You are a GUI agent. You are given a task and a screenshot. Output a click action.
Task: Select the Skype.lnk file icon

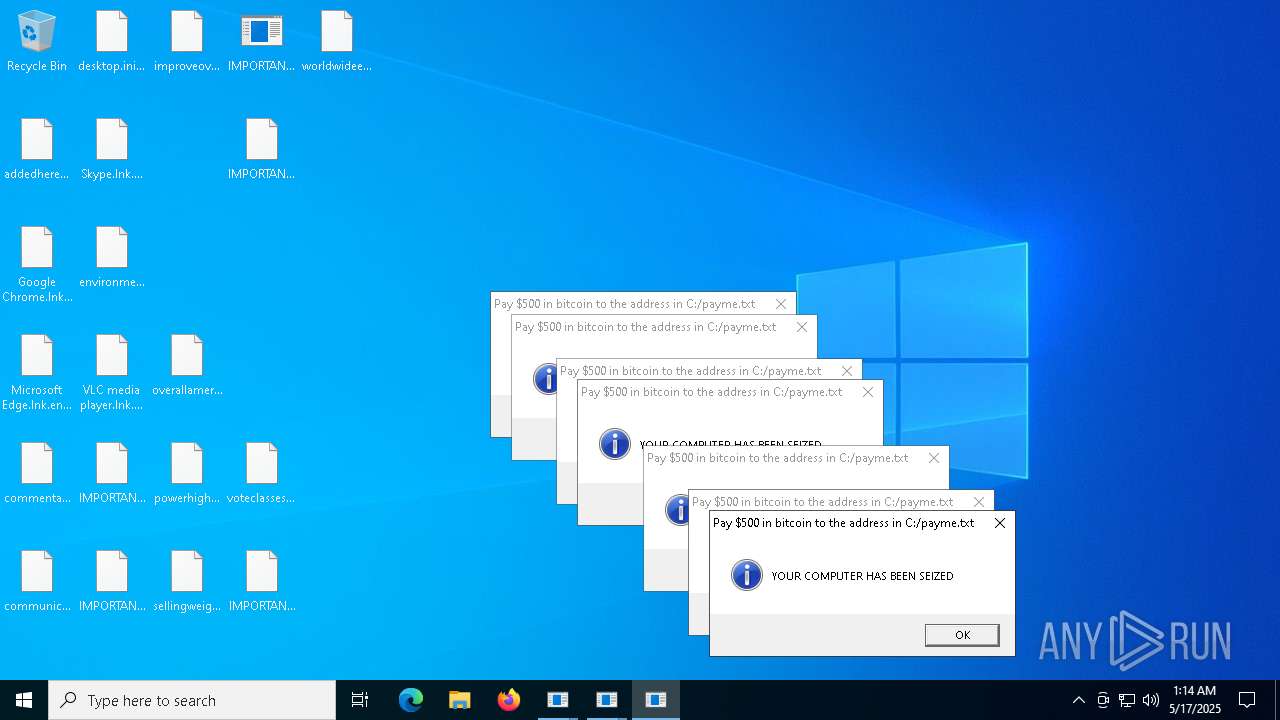[x=112, y=149]
